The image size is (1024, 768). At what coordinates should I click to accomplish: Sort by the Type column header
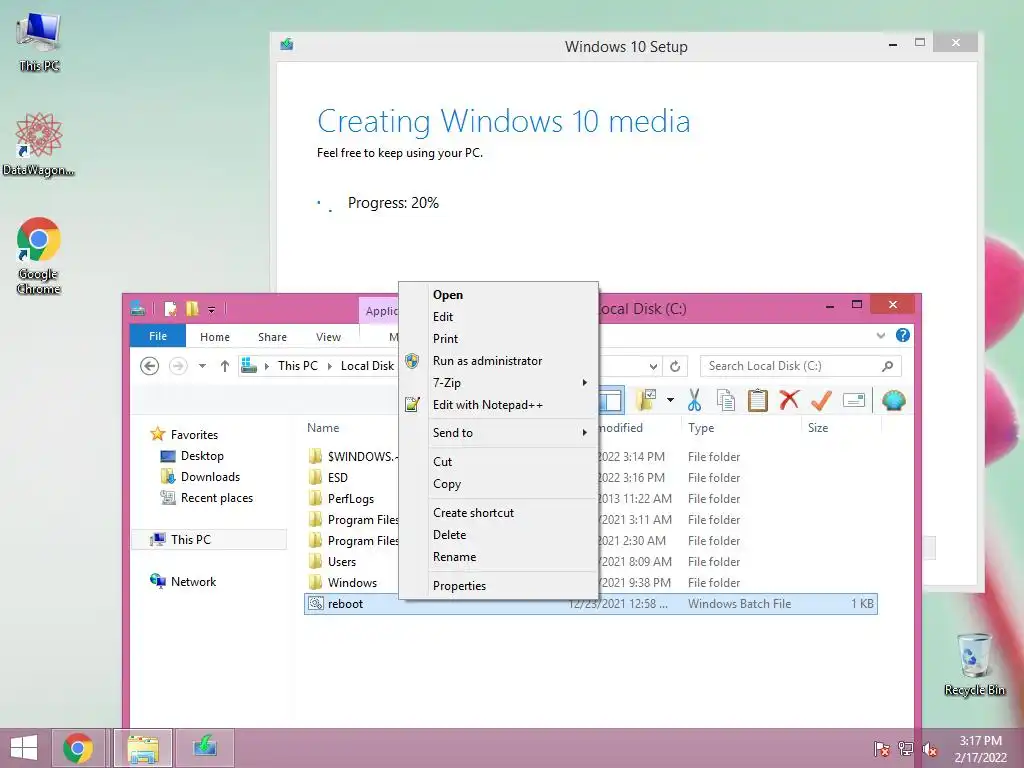pyautogui.click(x=701, y=428)
